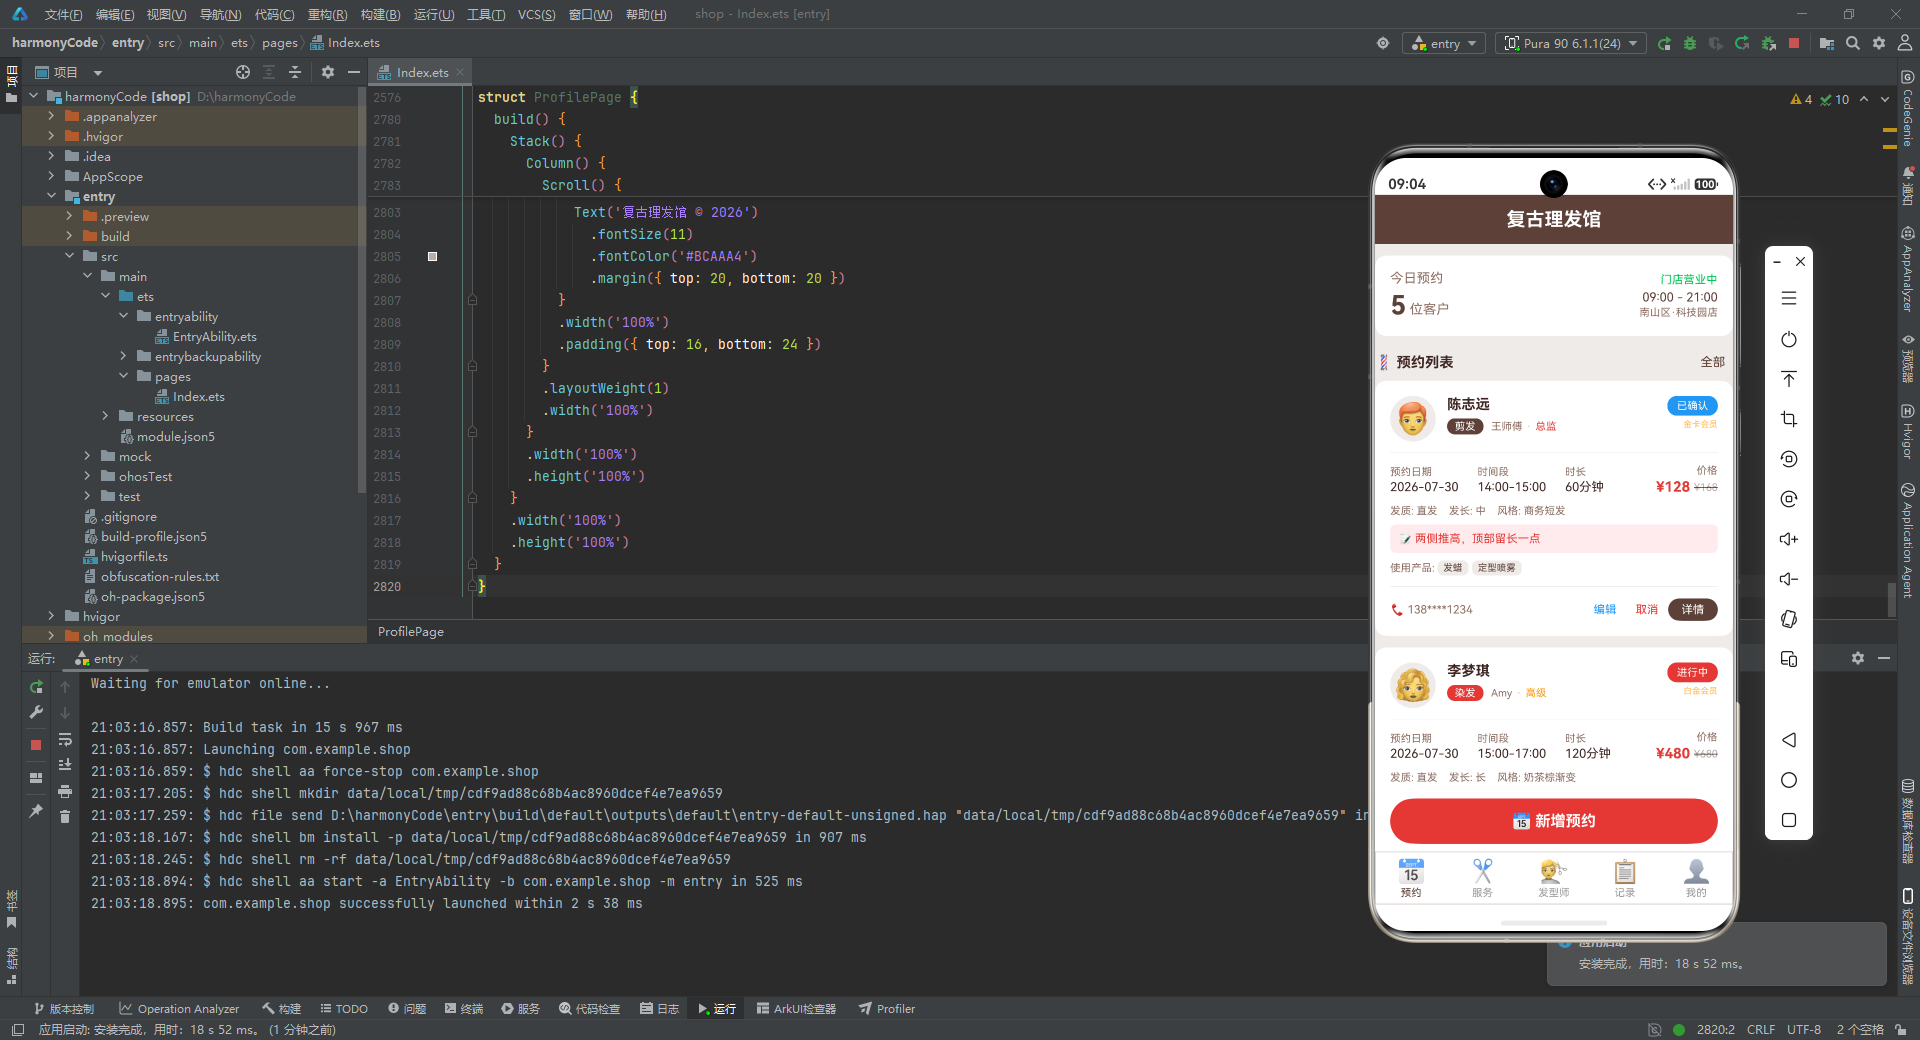Open project panel options gear
This screenshot has height=1040, width=1920.
(x=328, y=72)
